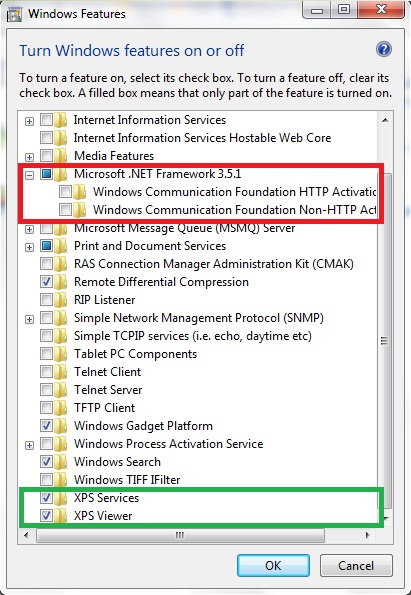
Task: Check Windows Communication Foundation HTTP Activation box
Action: click(x=65, y=192)
